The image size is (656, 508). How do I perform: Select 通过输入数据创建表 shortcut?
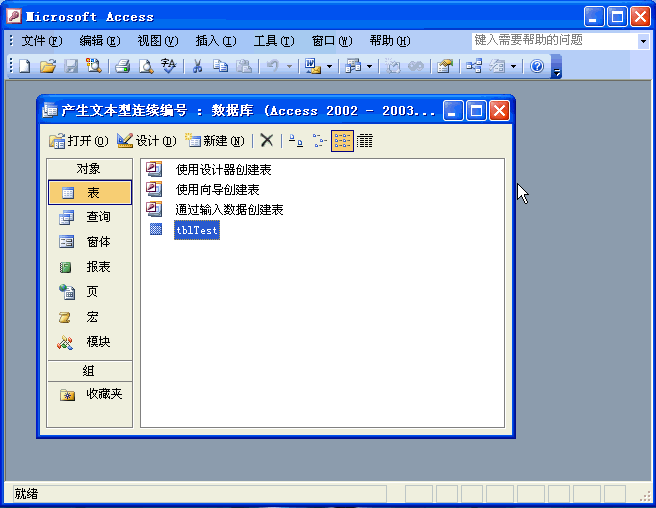click(x=229, y=209)
